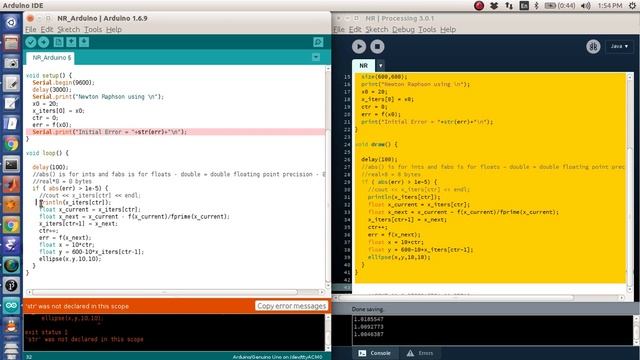Click the Arduino Save sketch icon
Image resolution: width=640 pixels, height=360 pixels.
tap(84, 42)
